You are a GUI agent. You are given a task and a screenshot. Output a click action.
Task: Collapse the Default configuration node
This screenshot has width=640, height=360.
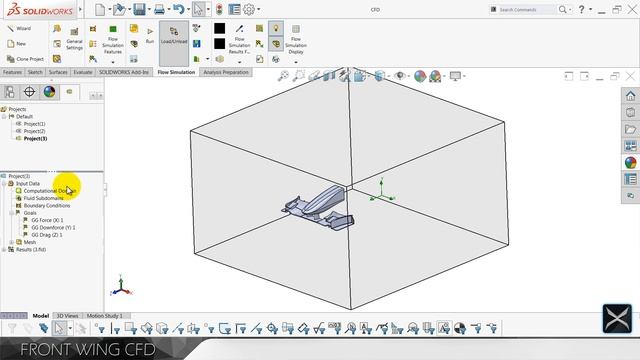(x=4, y=117)
